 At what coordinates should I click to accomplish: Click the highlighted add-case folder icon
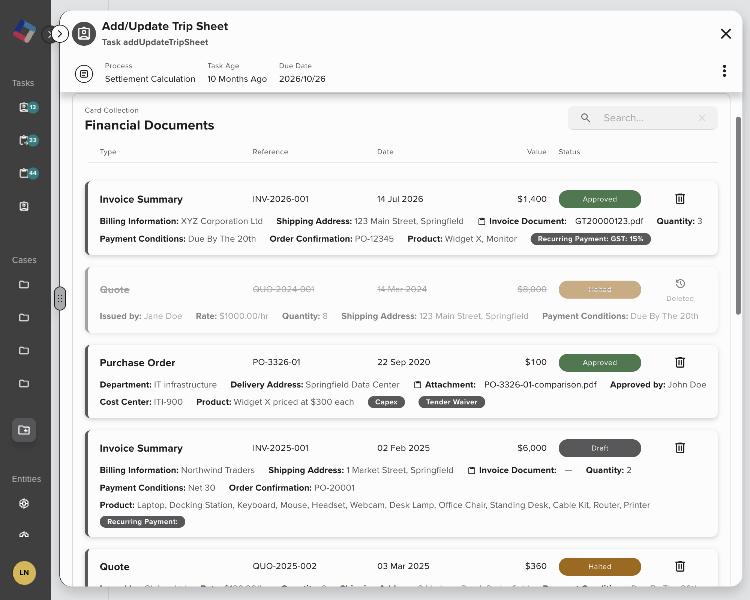24,430
